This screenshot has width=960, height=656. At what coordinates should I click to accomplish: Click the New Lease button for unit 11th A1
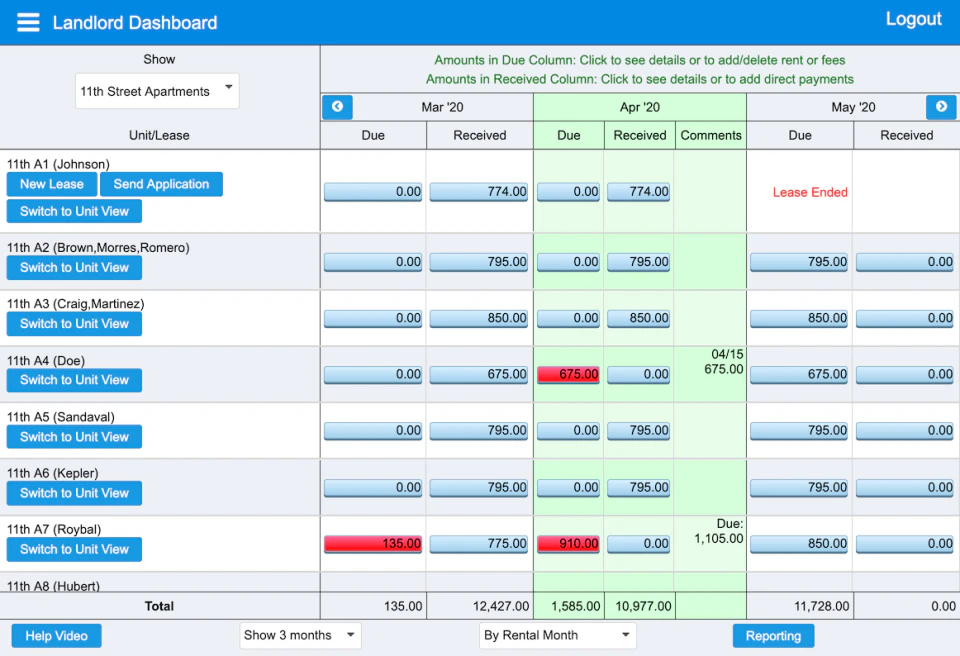click(51, 184)
